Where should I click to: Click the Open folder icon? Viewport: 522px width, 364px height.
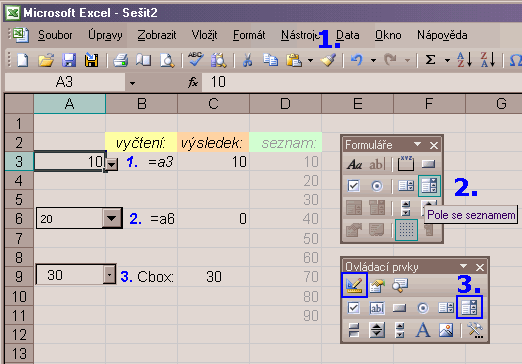[x=46, y=60]
